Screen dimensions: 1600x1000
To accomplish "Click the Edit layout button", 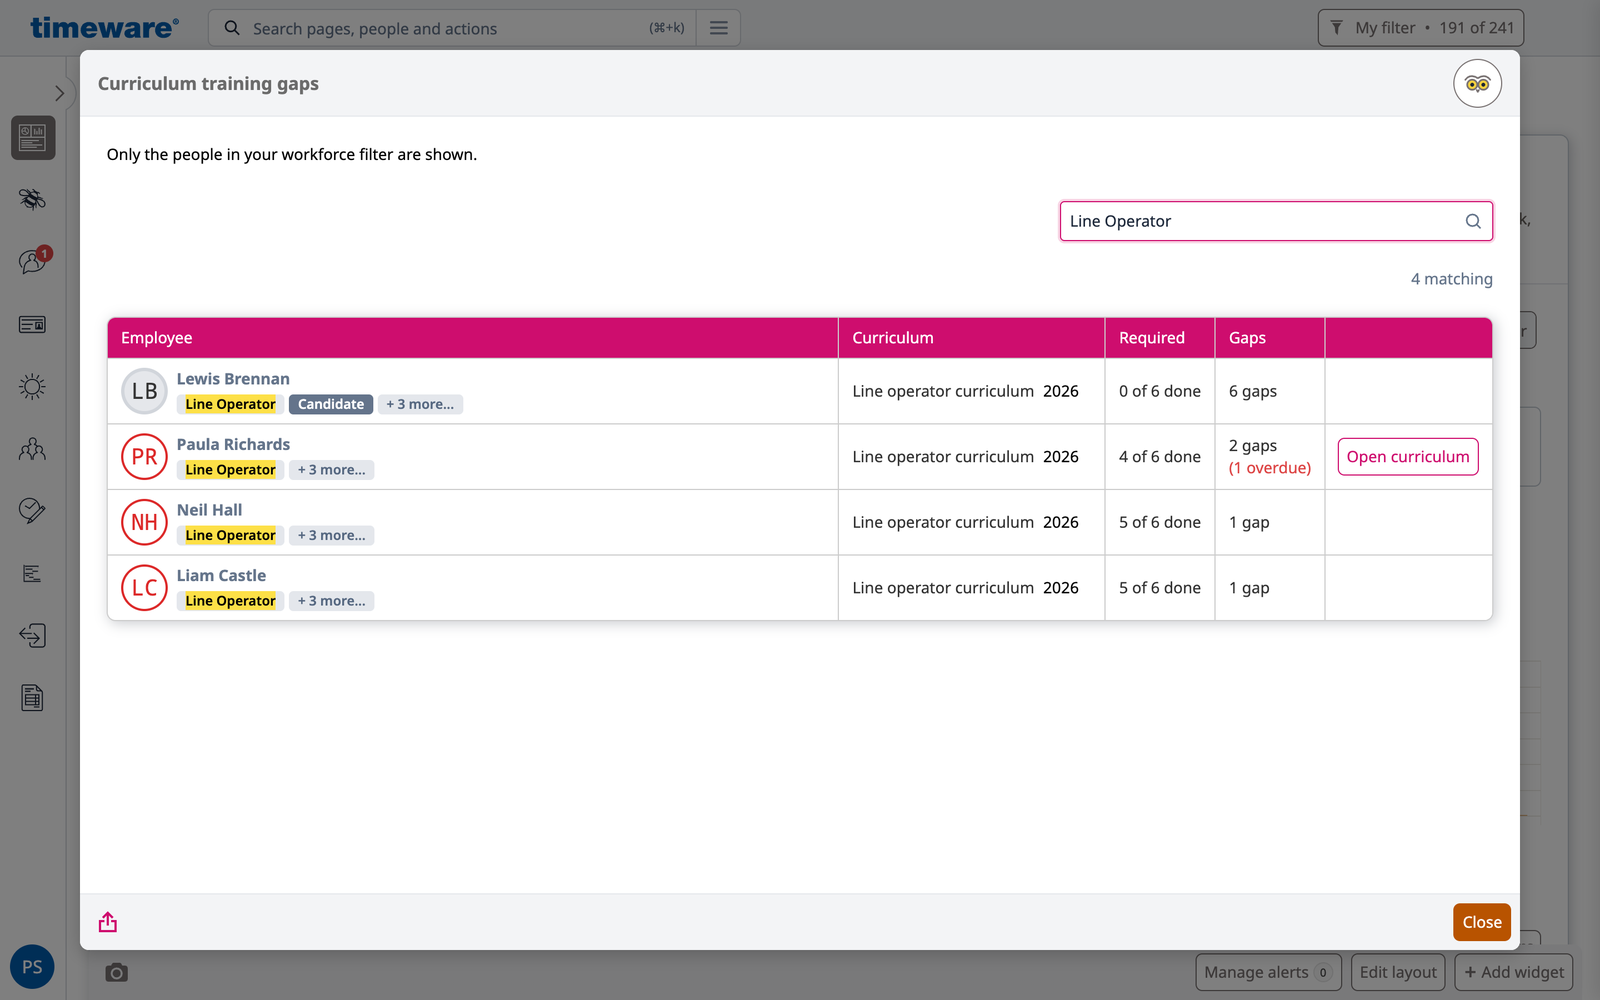I will (x=1398, y=972).
